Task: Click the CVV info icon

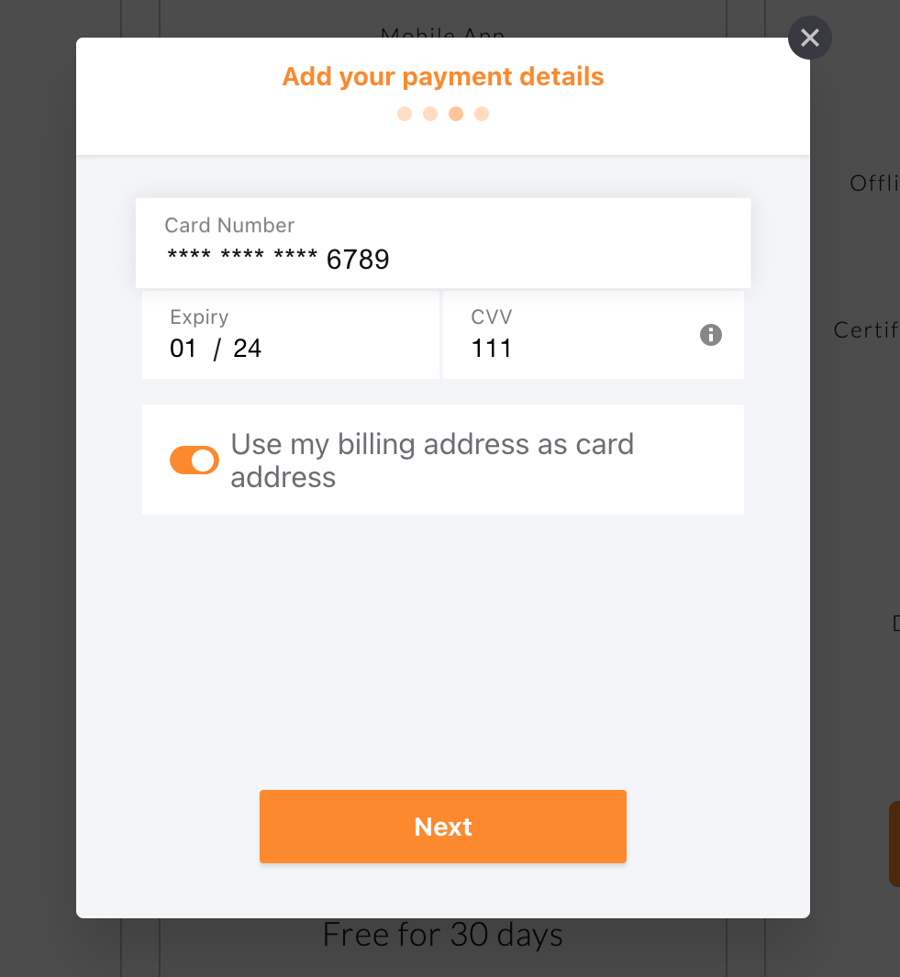Action: pyautogui.click(x=711, y=335)
